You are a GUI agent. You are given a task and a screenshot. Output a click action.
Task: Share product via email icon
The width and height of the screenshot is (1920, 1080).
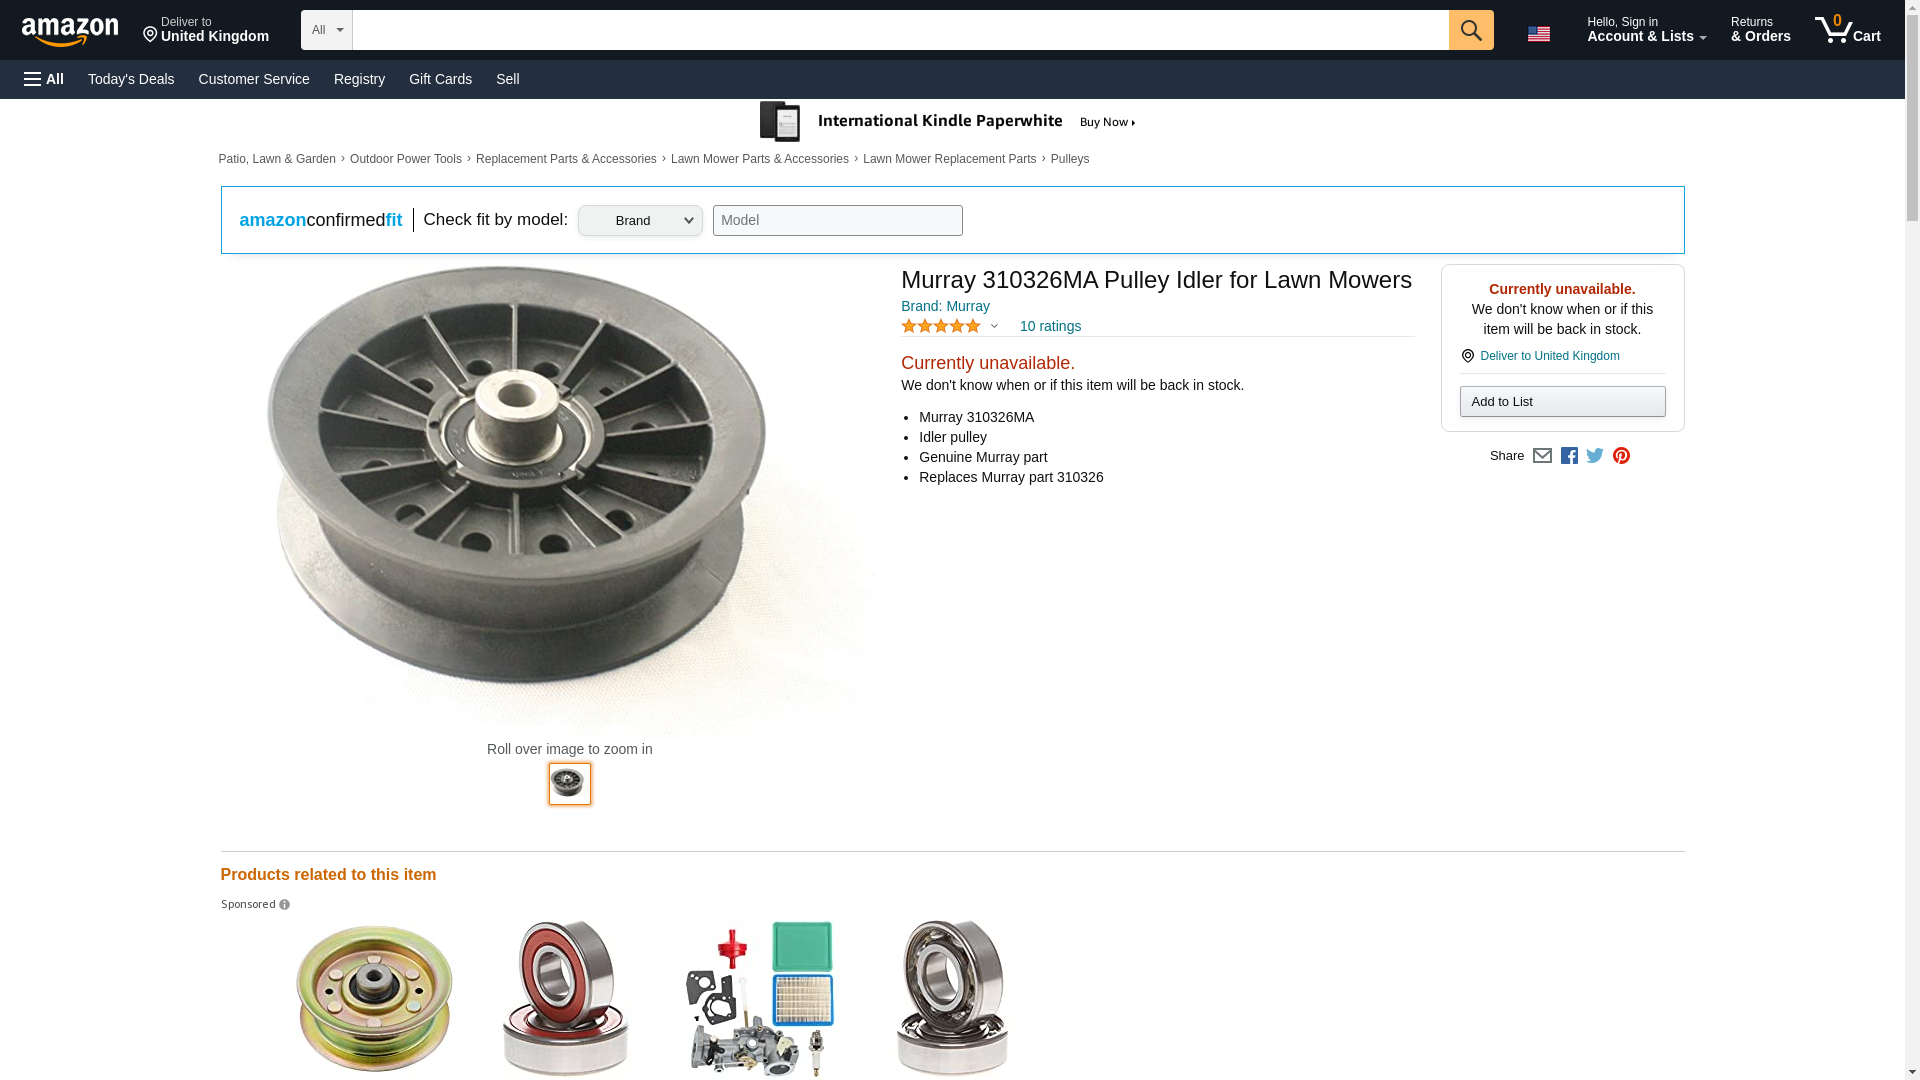pyautogui.click(x=1542, y=456)
